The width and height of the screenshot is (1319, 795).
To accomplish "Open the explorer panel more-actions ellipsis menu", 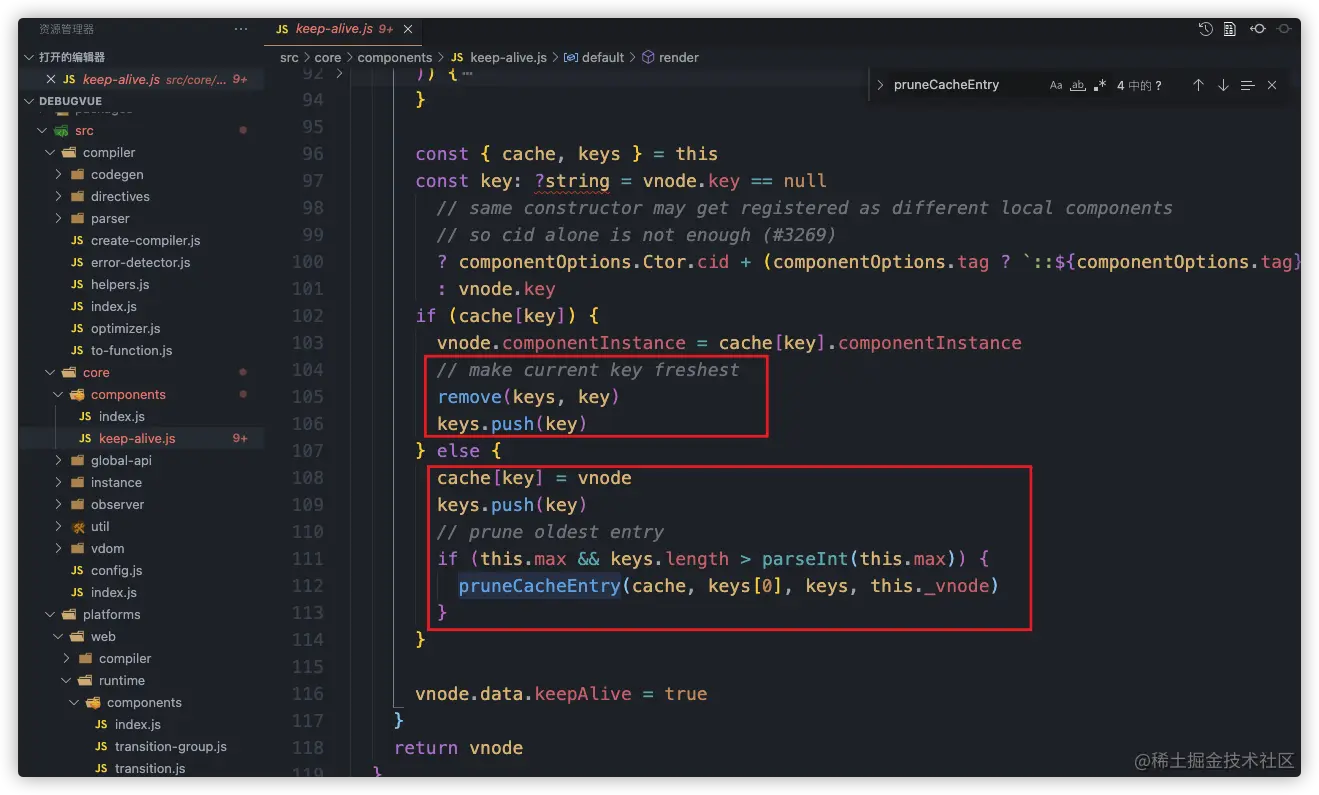I will coord(241,30).
